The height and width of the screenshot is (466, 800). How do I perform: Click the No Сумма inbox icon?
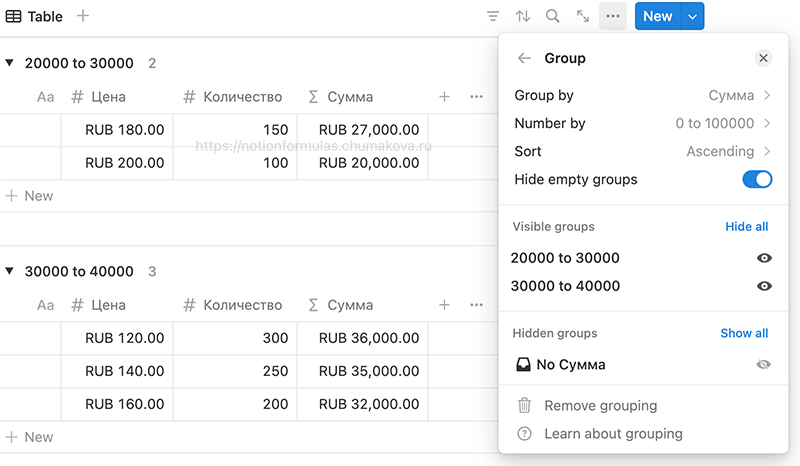pyautogui.click(x=523, y=364)
